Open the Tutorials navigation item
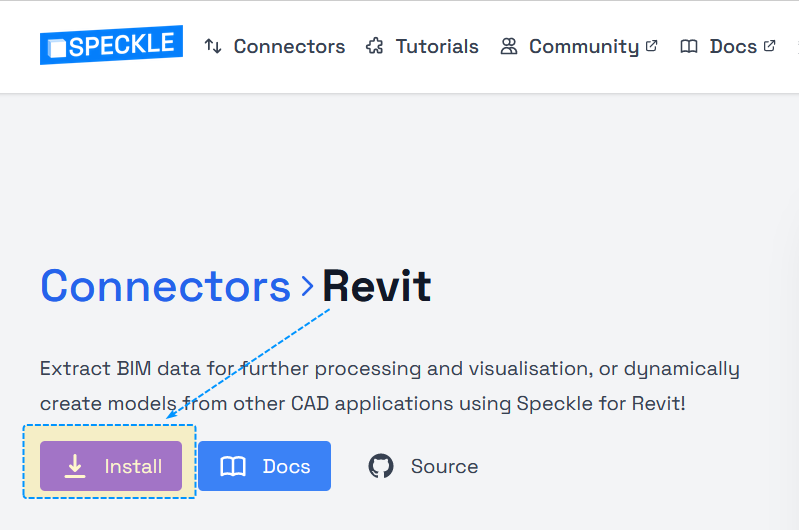Viewport: 799px width, 530px height. tap(437, 46)
